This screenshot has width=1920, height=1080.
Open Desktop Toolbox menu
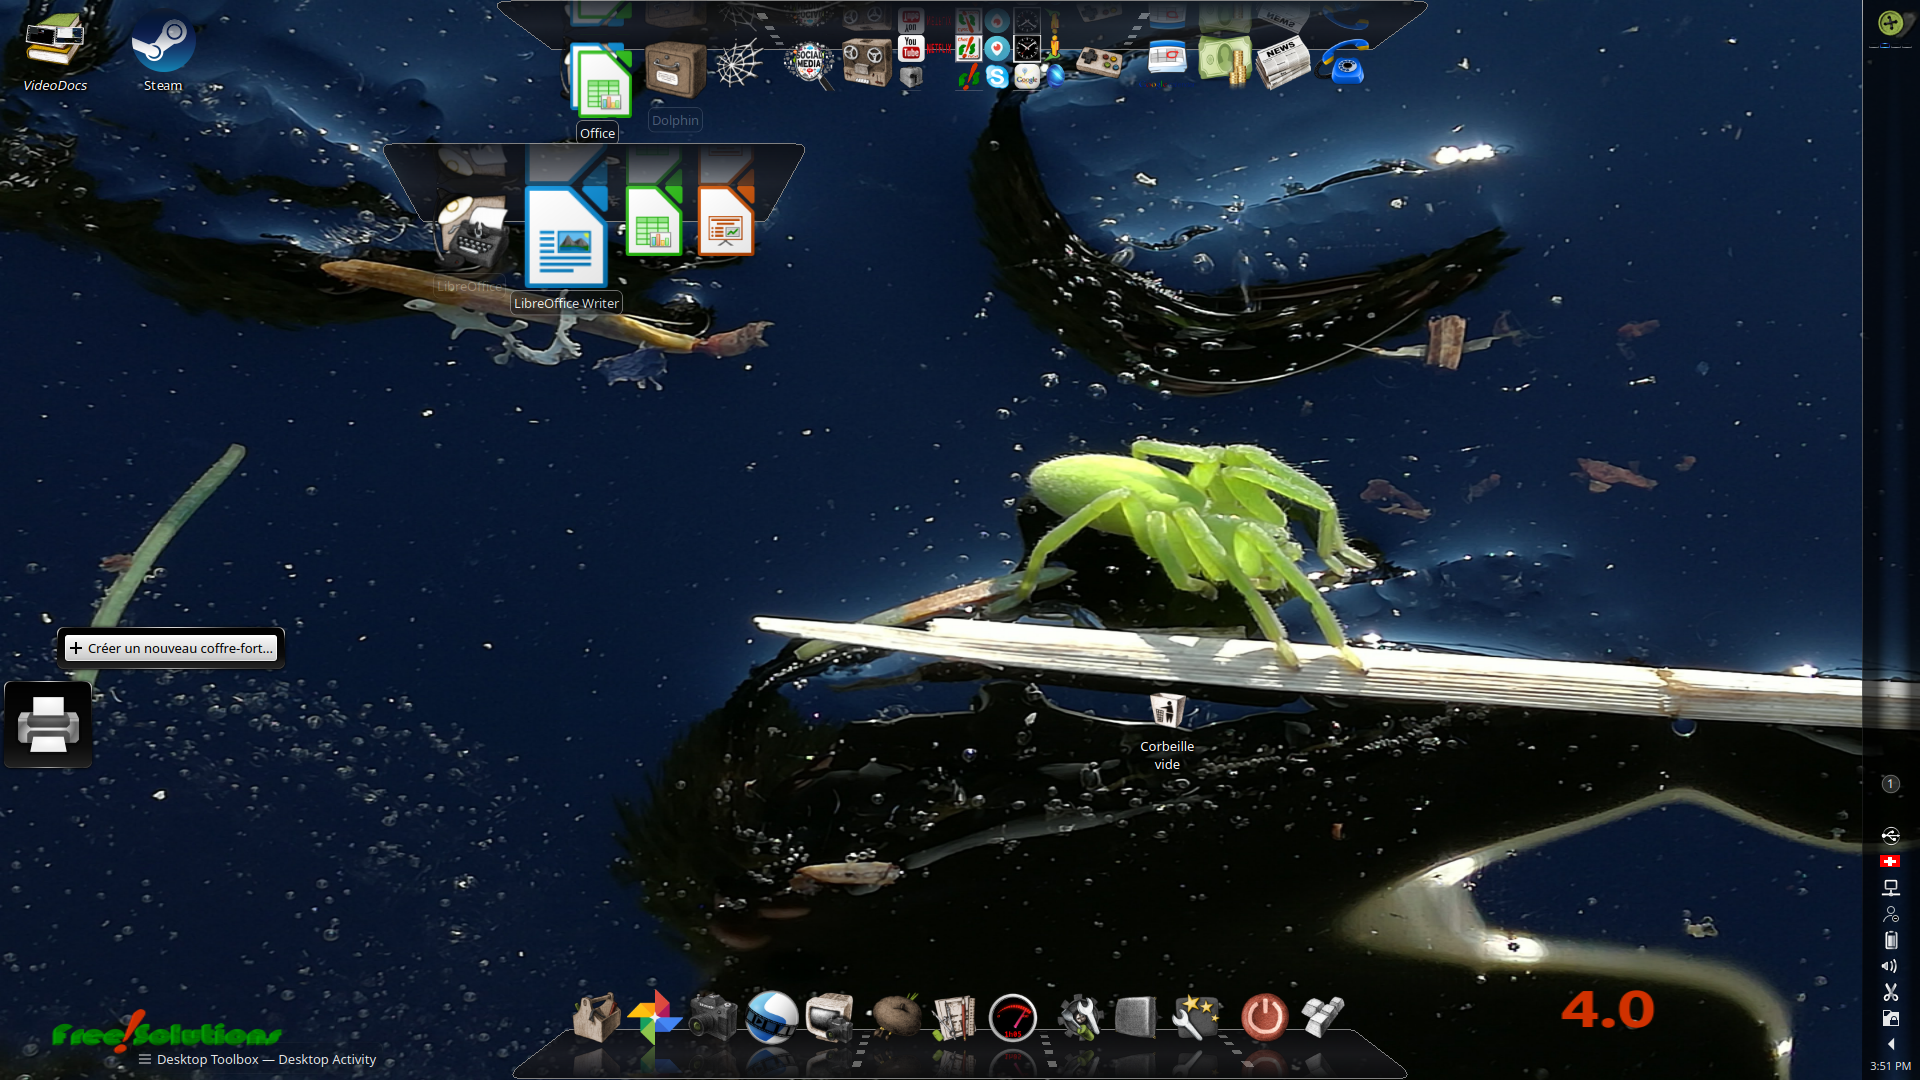[146, 1059]
